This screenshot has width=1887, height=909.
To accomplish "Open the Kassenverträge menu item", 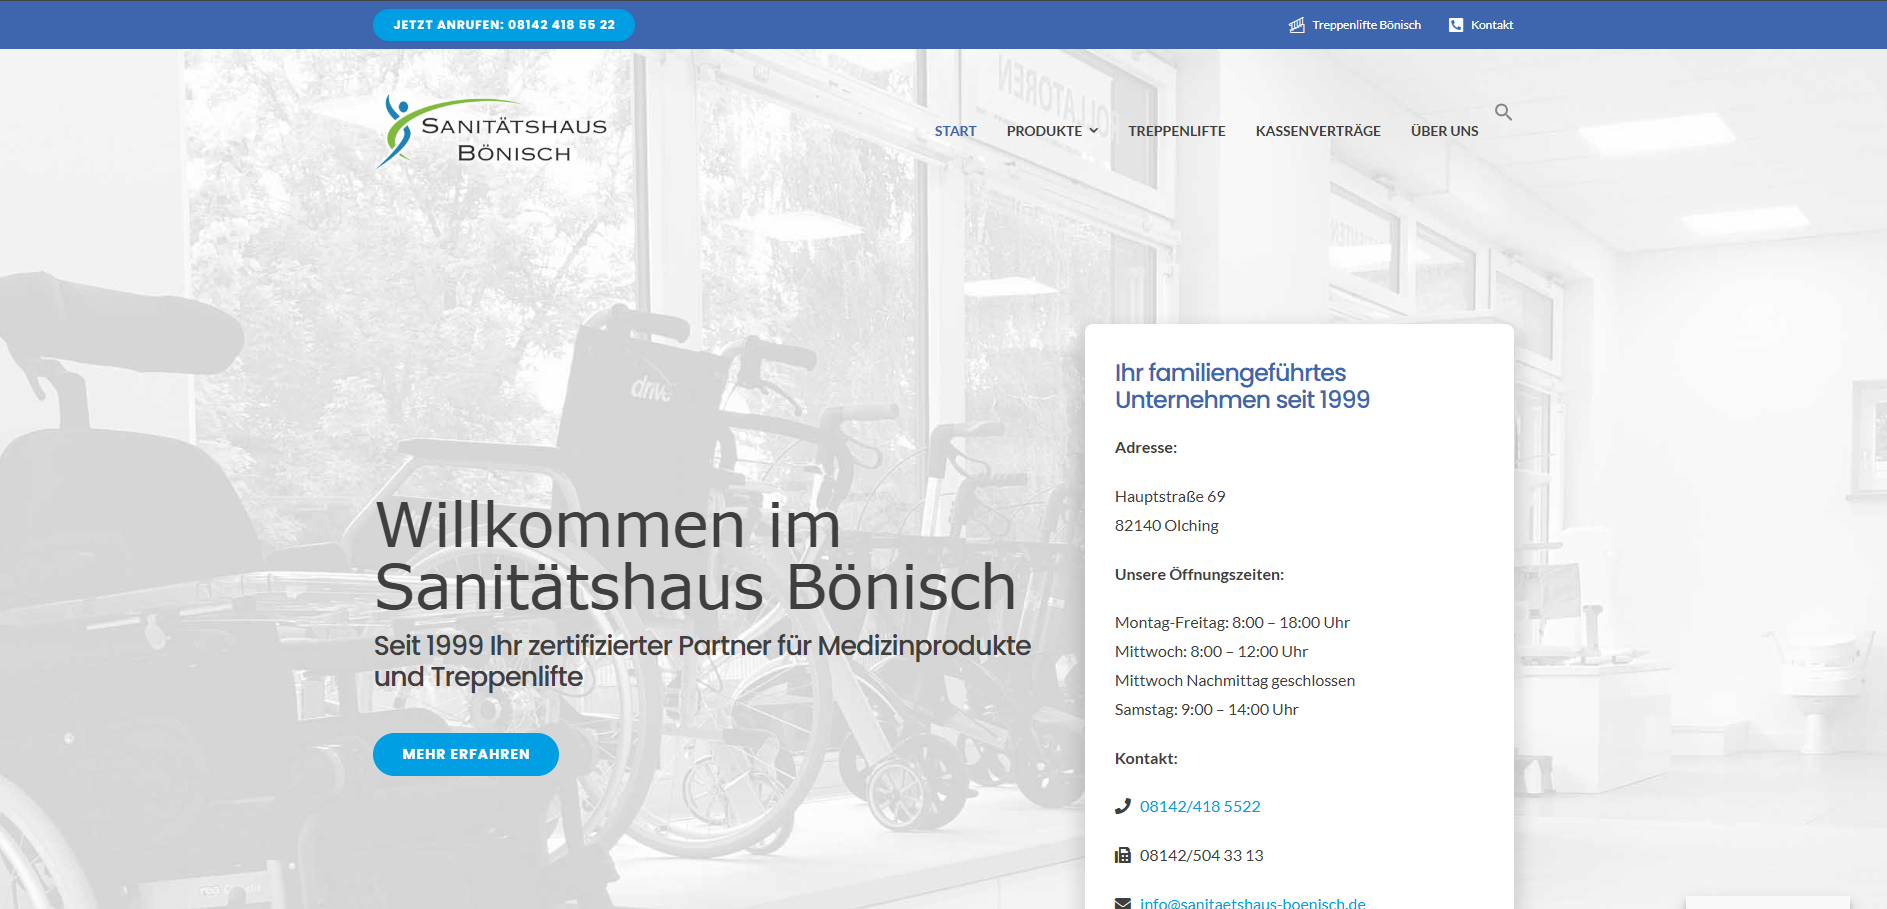I will [x=1318, y=131].
